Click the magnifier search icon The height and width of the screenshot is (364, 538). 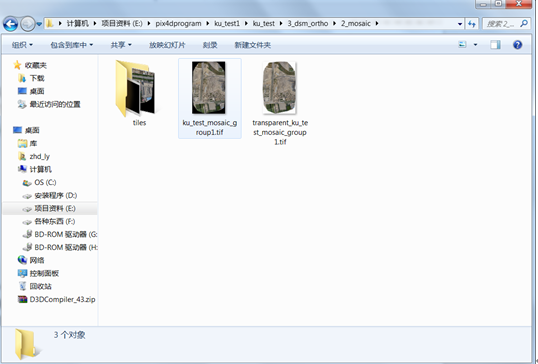click(x=524, y=23)
